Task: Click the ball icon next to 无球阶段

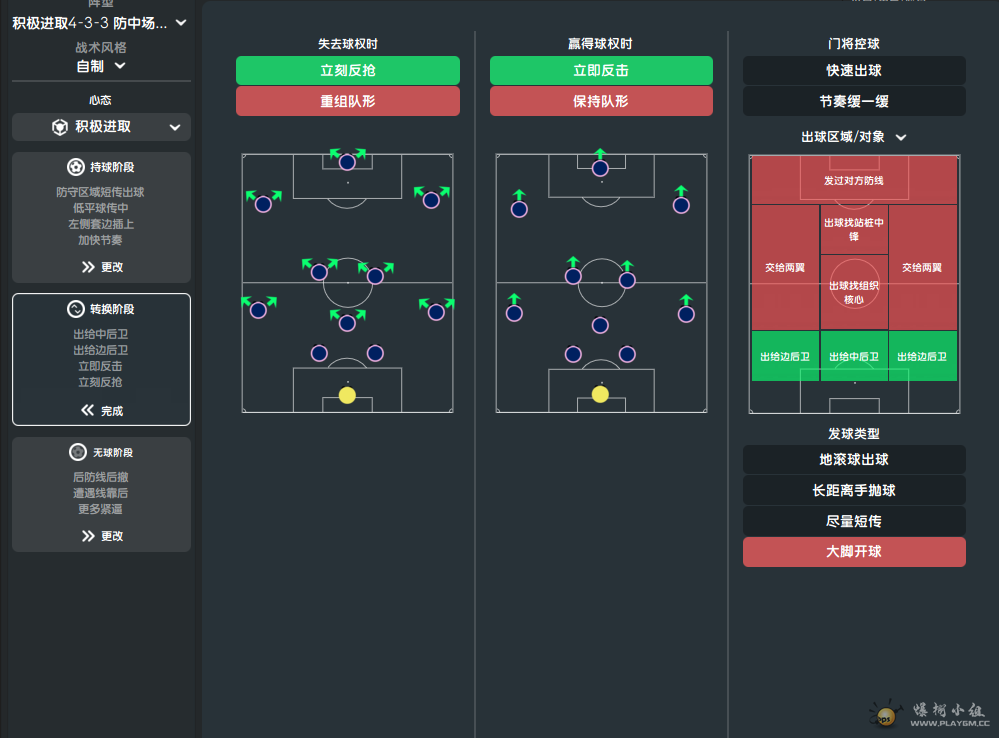Action: point(78,452)
